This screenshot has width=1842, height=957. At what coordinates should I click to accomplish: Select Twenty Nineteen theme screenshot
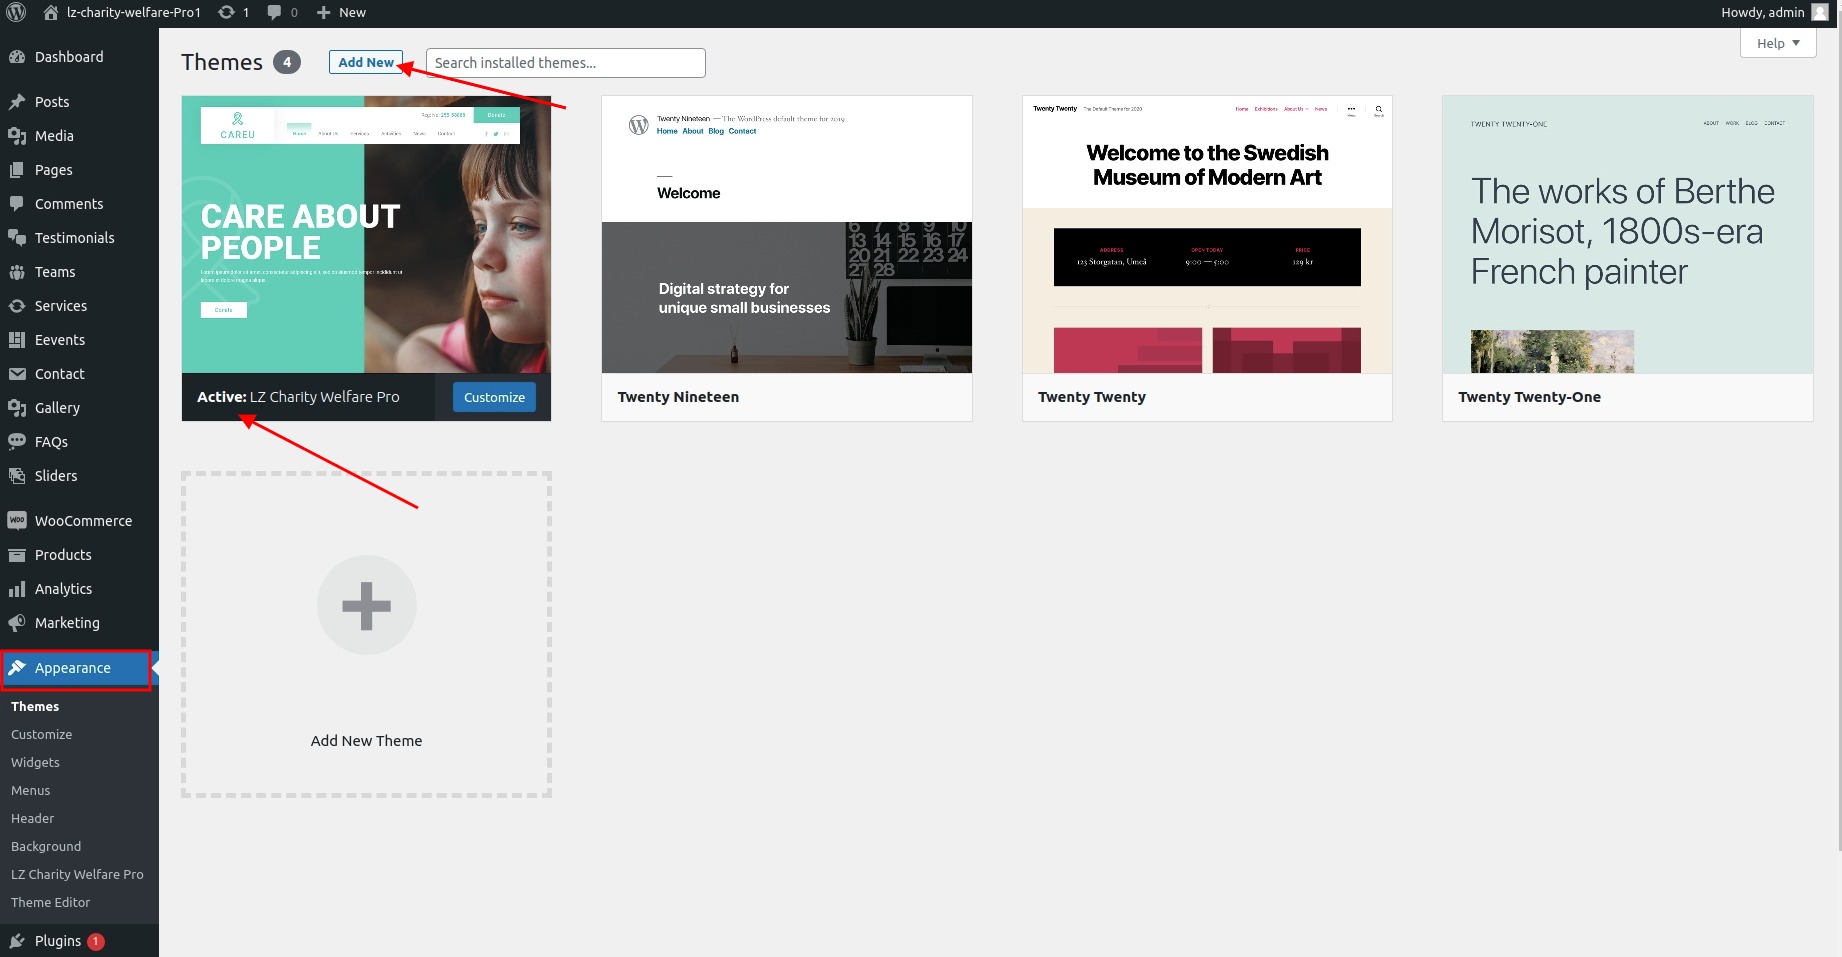(x=787, y=235)
